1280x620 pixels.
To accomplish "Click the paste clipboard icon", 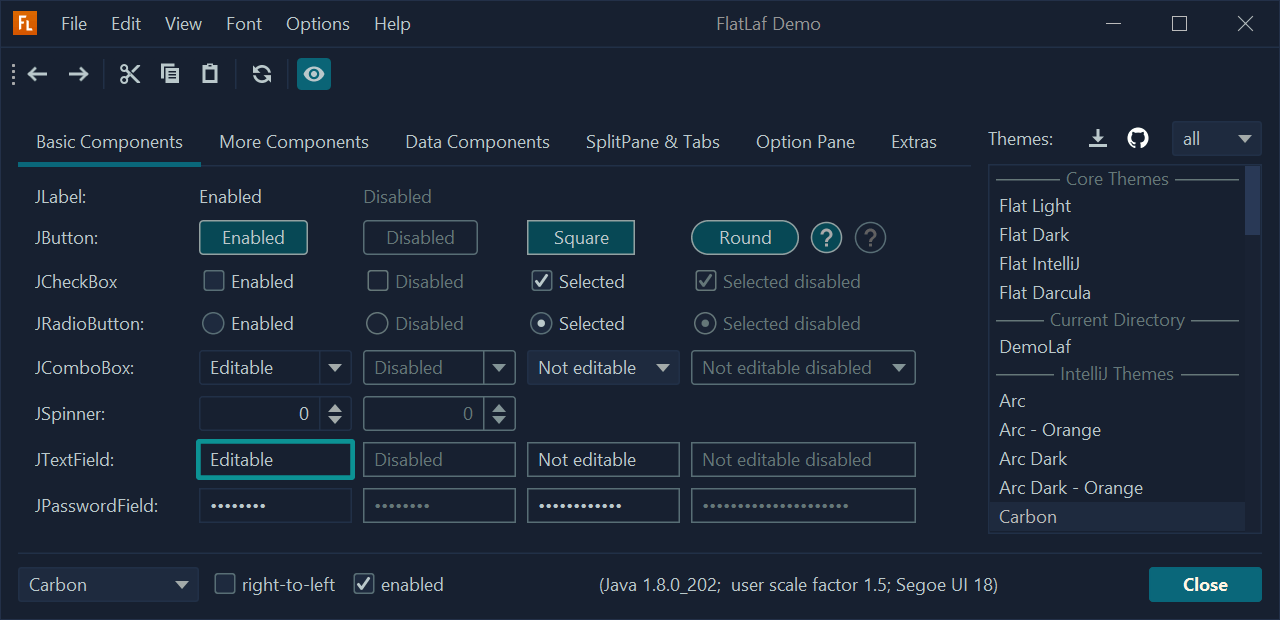I will point(210,74).
